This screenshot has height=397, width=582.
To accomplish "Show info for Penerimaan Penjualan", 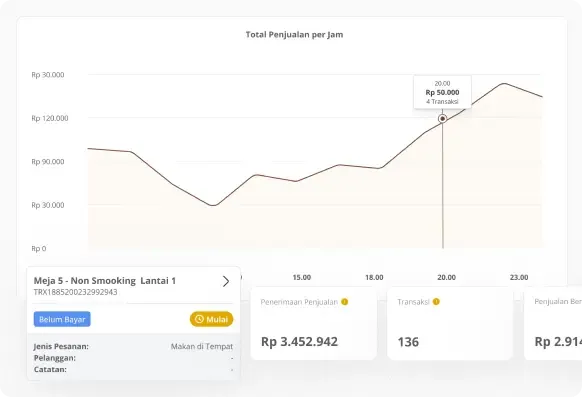I will 344,302.
